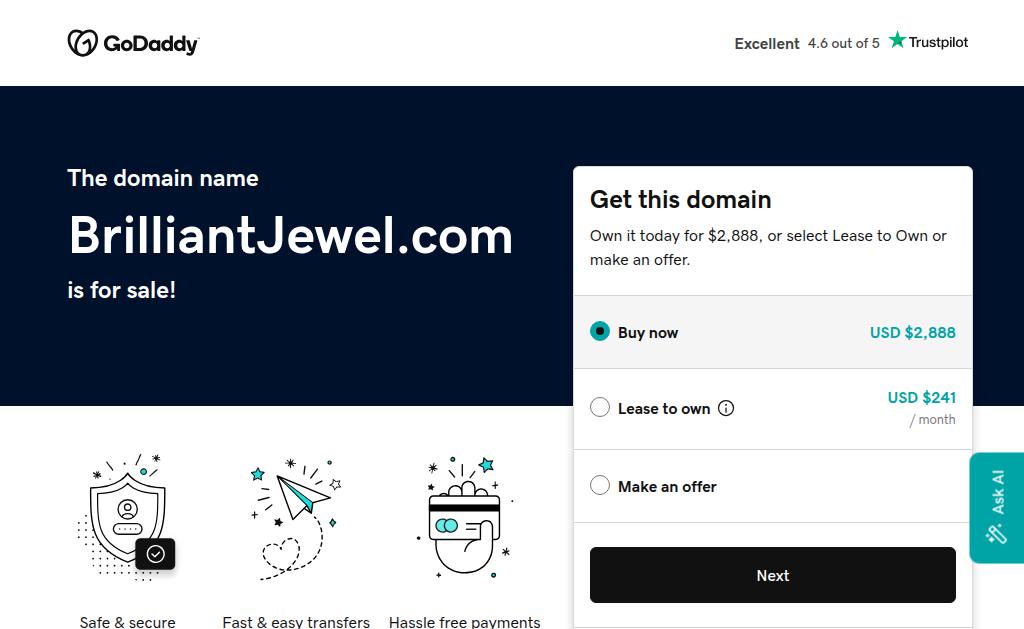Click the BrilliantJewel.com domain title
1024x629 pixels.
pyautogui.click(x=290, y=235)
